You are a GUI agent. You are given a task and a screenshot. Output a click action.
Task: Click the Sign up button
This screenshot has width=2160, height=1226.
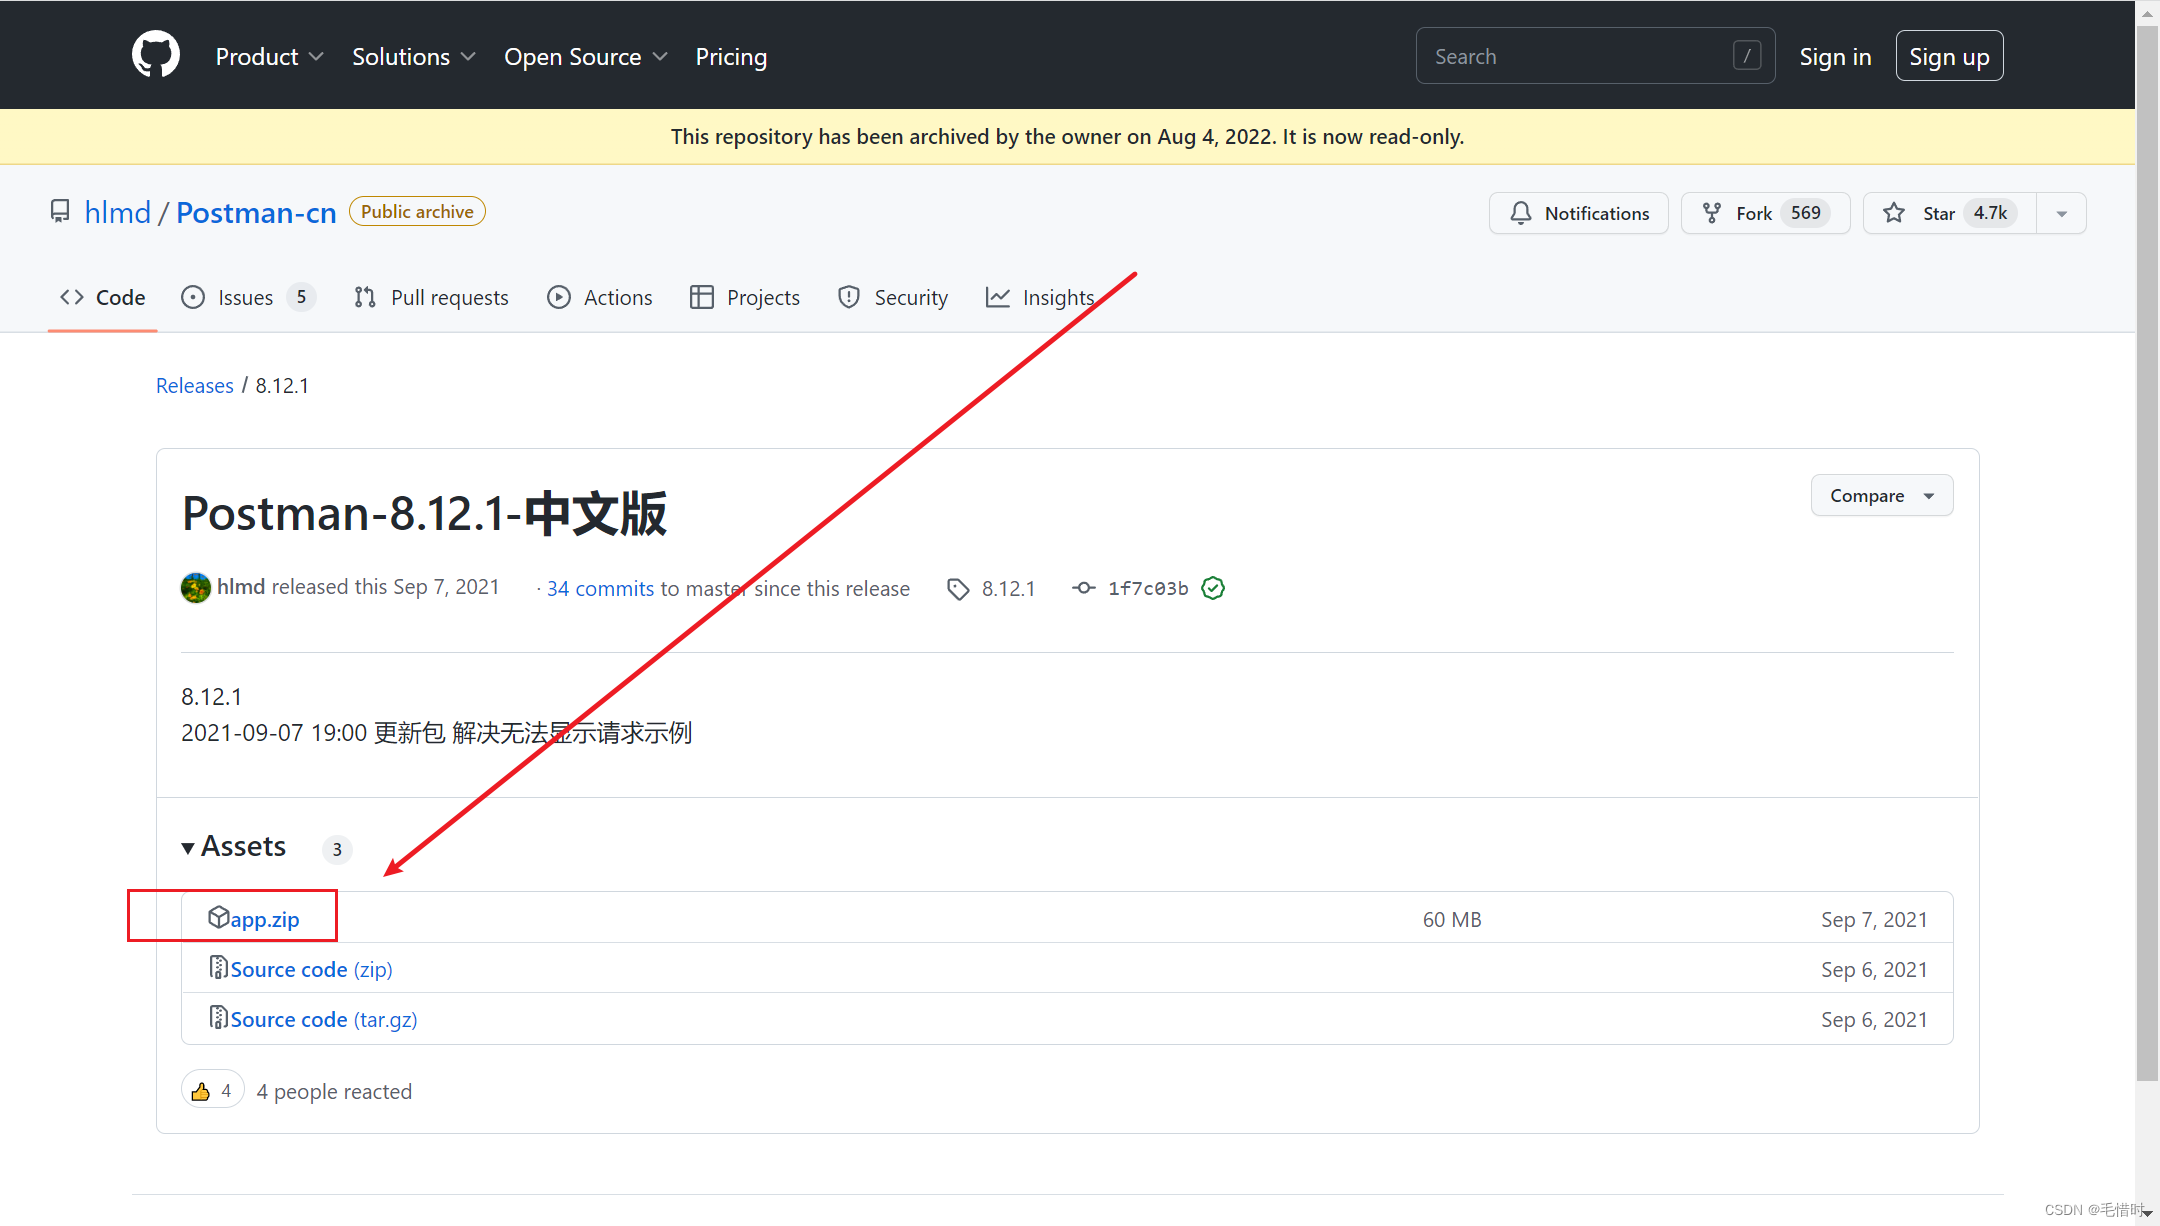point(1948,56)
